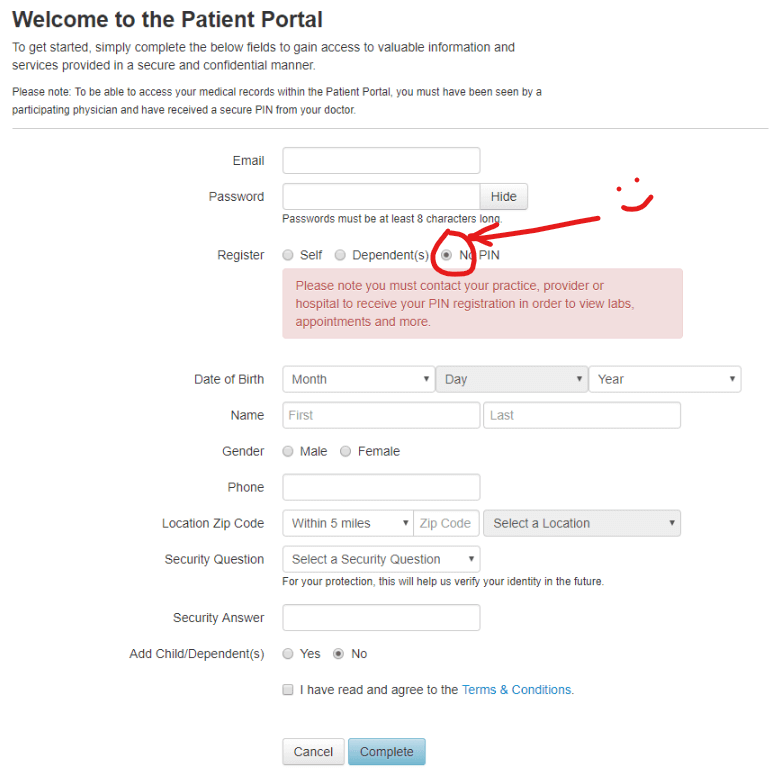Open the Within 5 miles dropdown
778x778 pixels.
pos(347,523)
